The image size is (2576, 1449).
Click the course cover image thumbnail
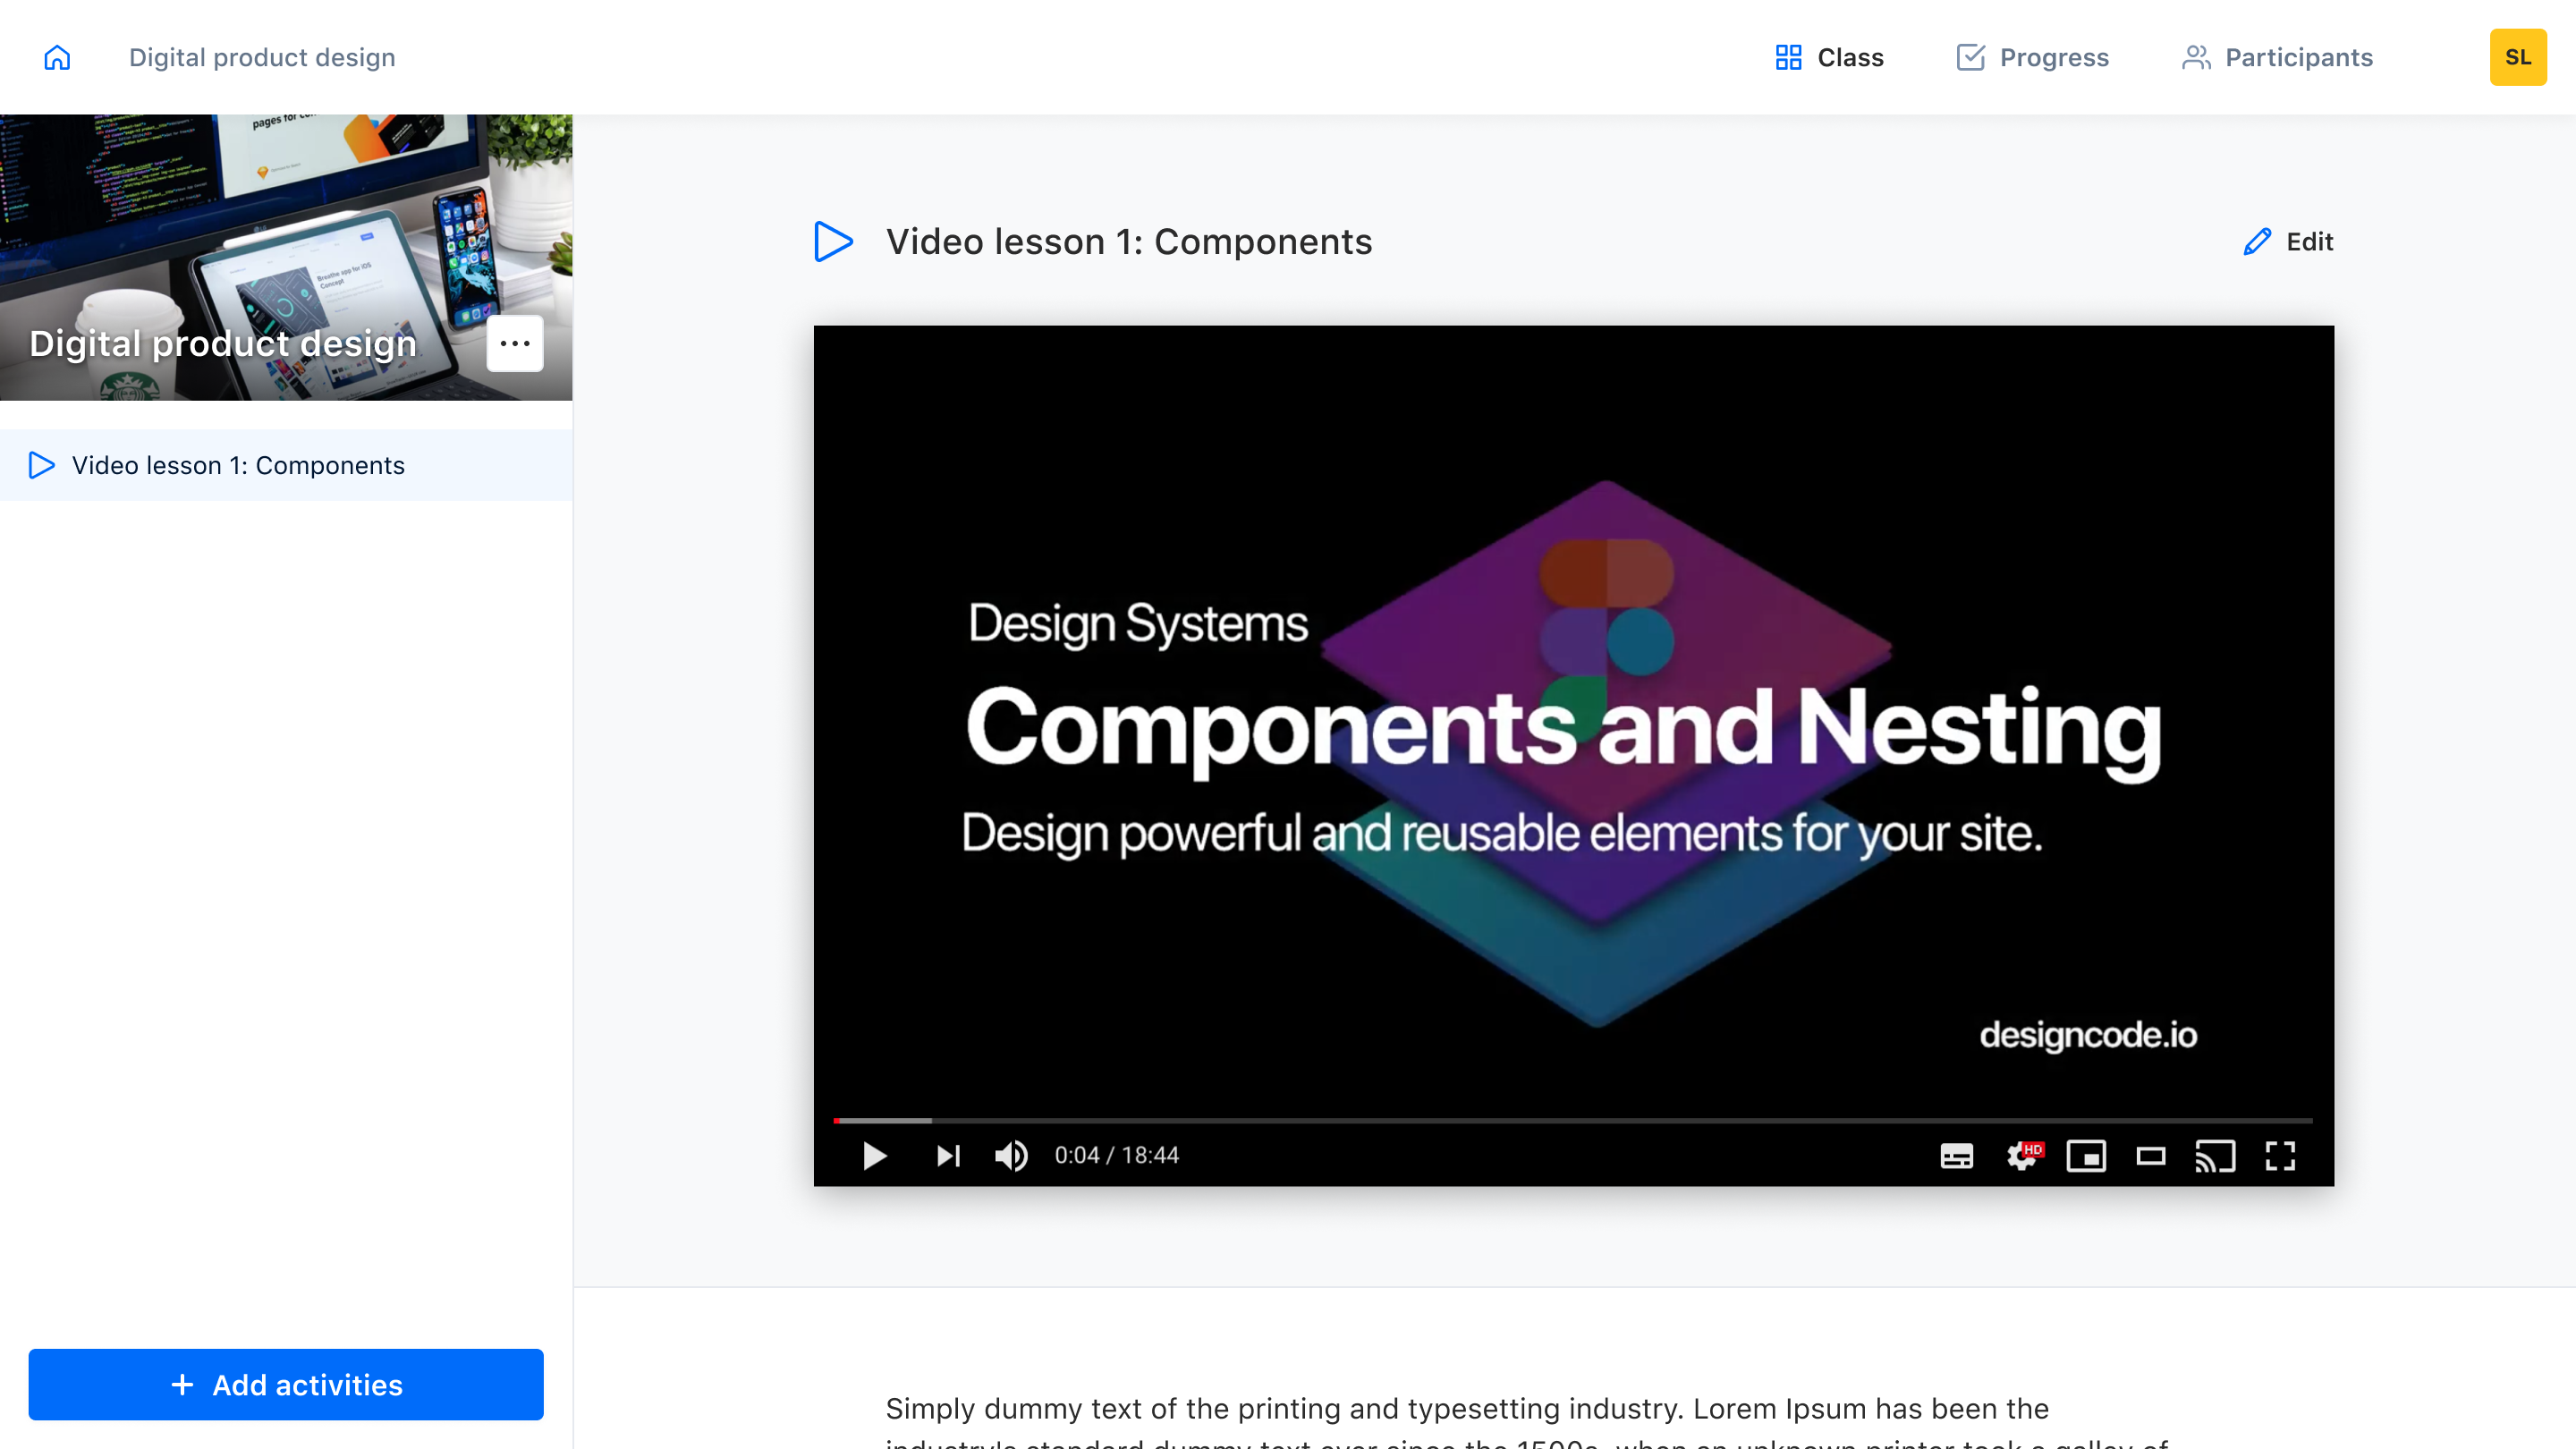pyautogui.click(x=286, y=257)
